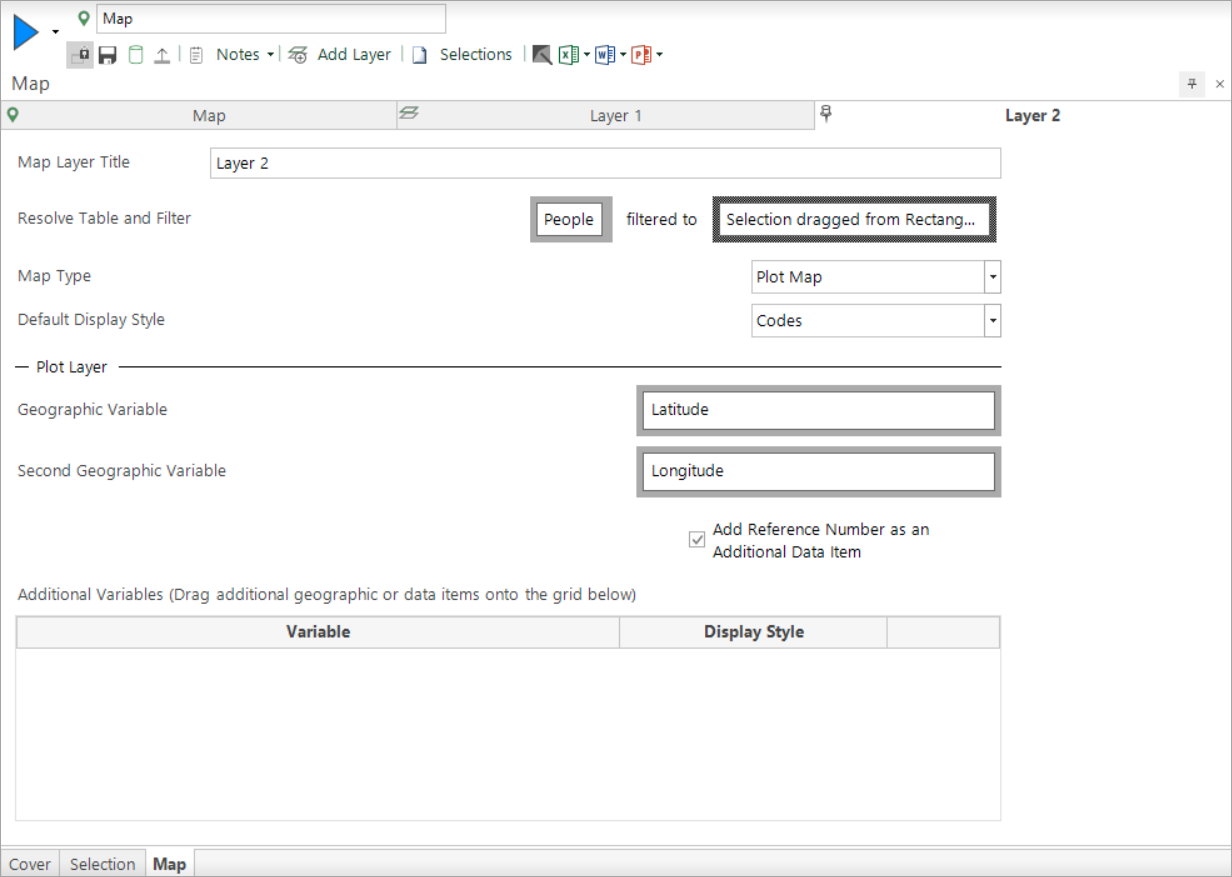This screenshot has height=877, width=1232.
Task: Click the Notes clipboard icon
Action: 196,55
